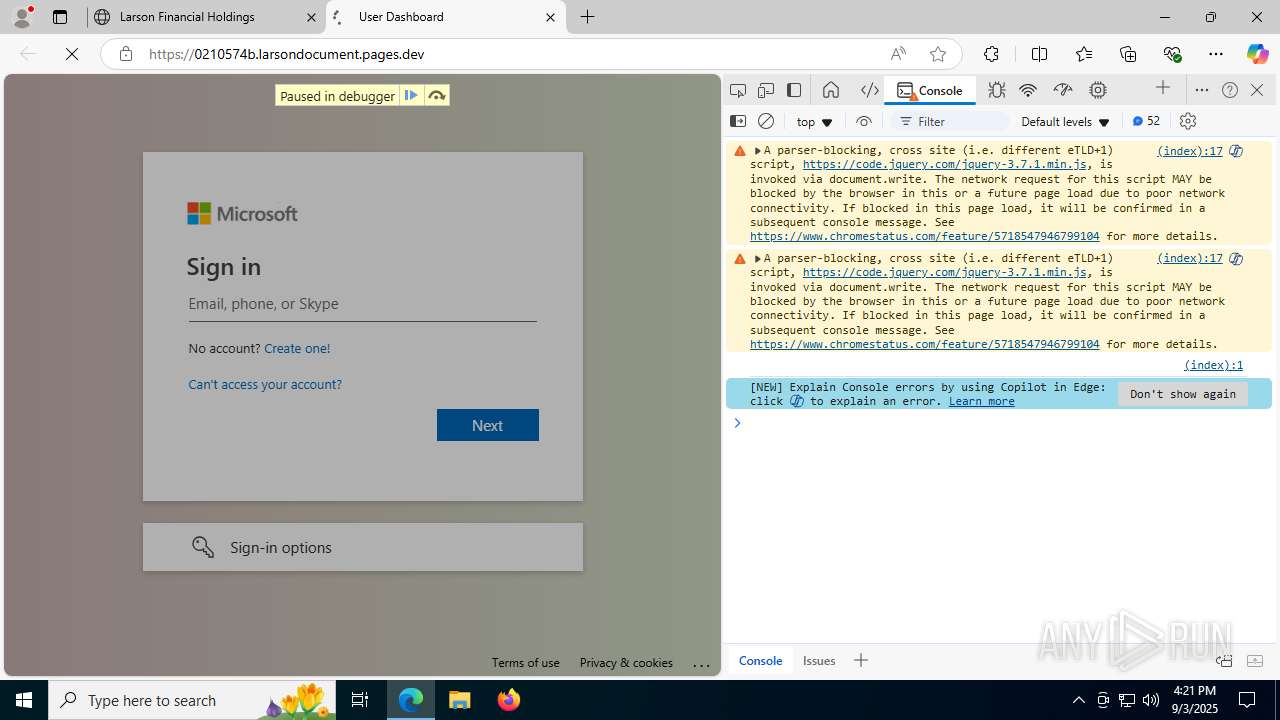Image resolution: width=1280 pixels, height=720 pixels.
Task: Open the Memory chip icon tool
Action: [1098, 90]
